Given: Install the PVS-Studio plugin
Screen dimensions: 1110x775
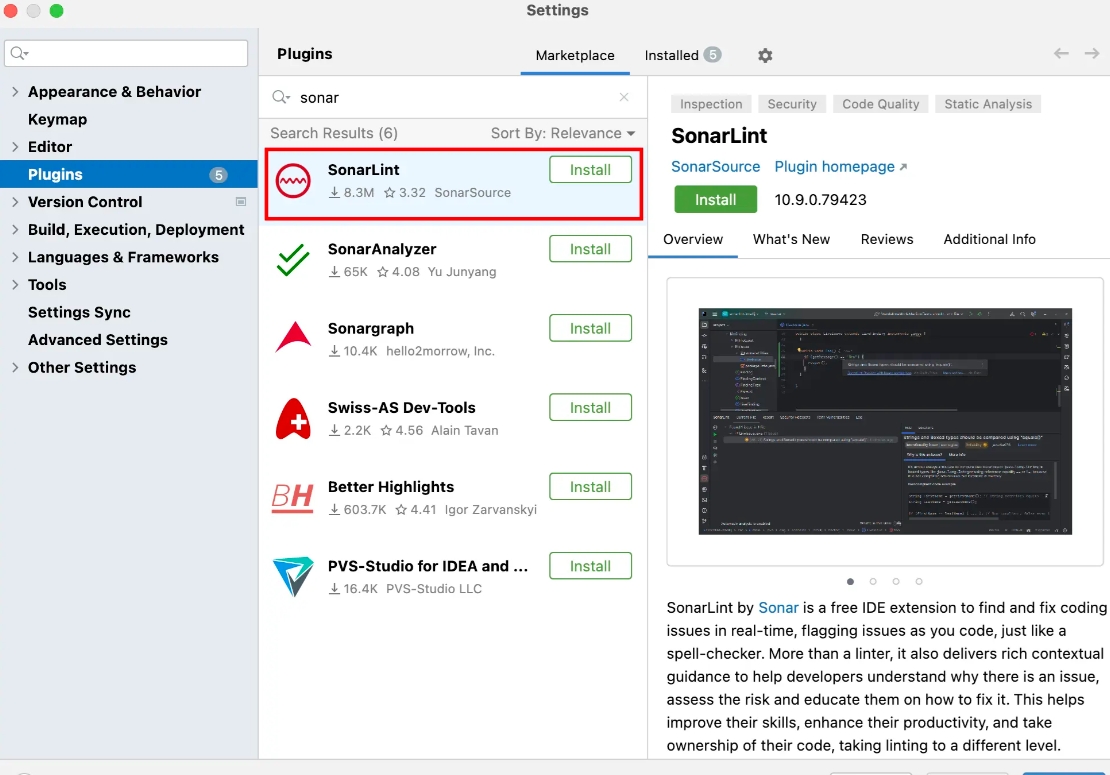Looking at the screenshot, I should point(590,566).
